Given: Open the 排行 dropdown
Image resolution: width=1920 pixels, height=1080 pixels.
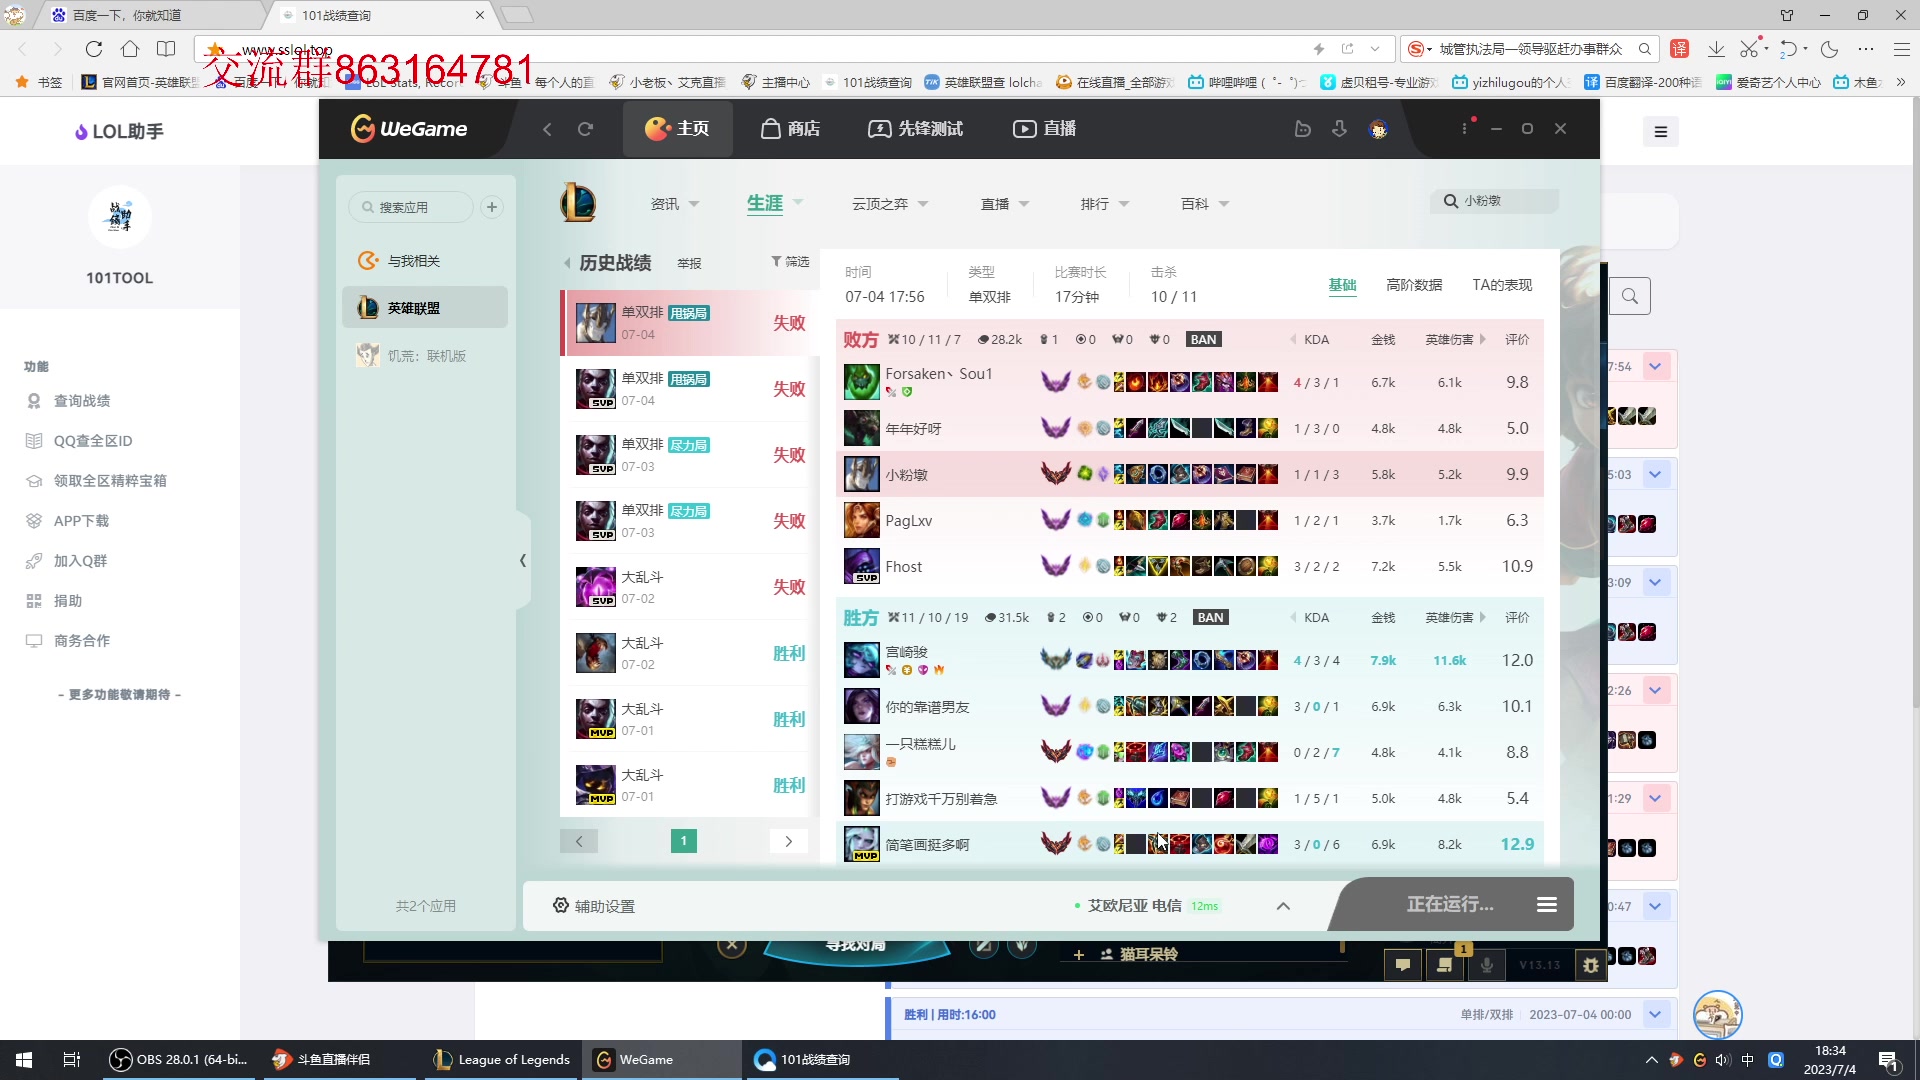Looking at the screenshot, I should click(1104, 203).
